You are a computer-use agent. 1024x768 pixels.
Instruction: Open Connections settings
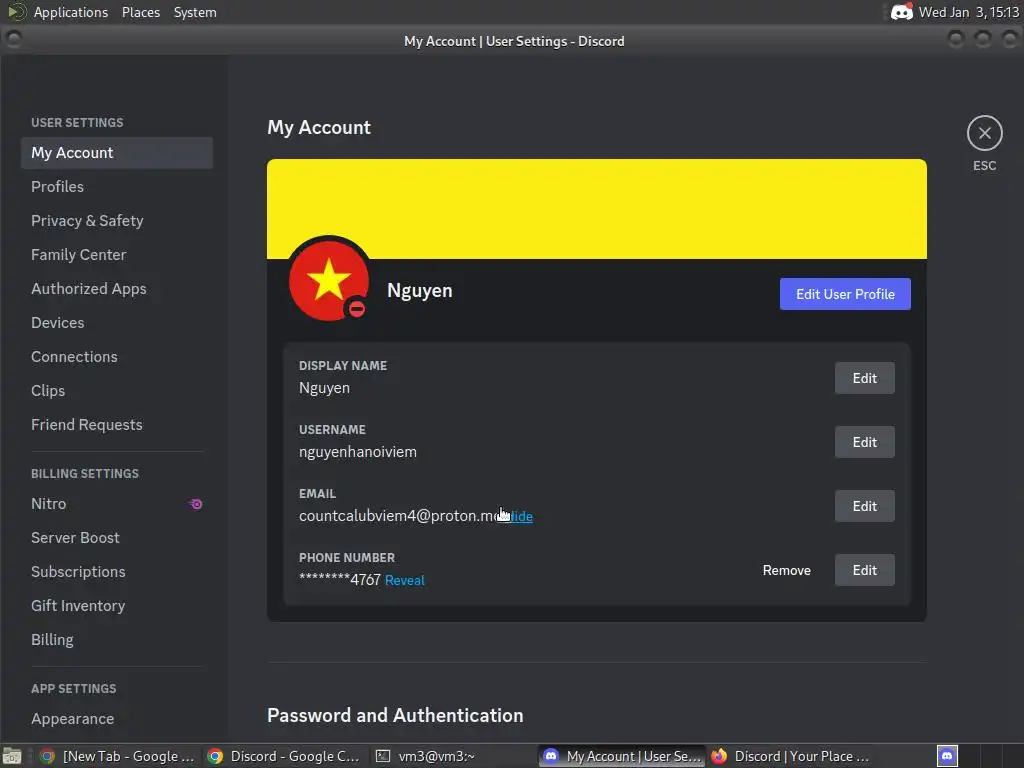point(117,357)
